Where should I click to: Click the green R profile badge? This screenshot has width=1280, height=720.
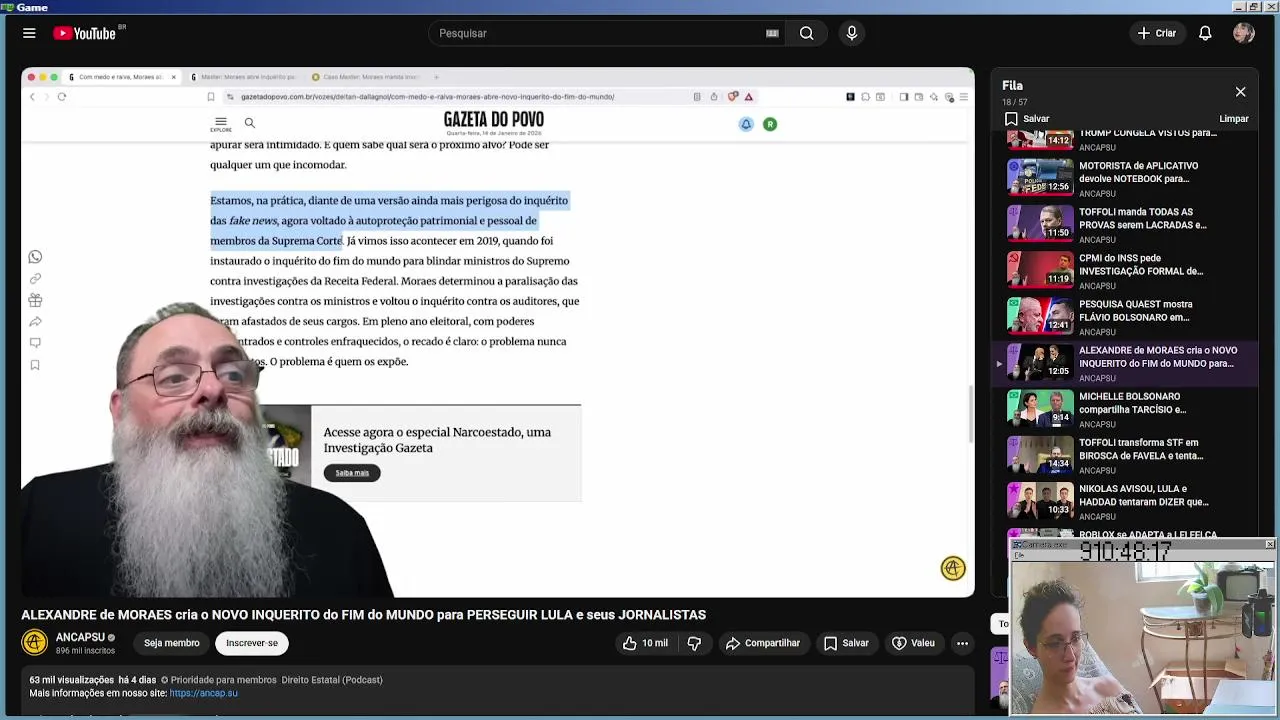(x=770, y=124)
